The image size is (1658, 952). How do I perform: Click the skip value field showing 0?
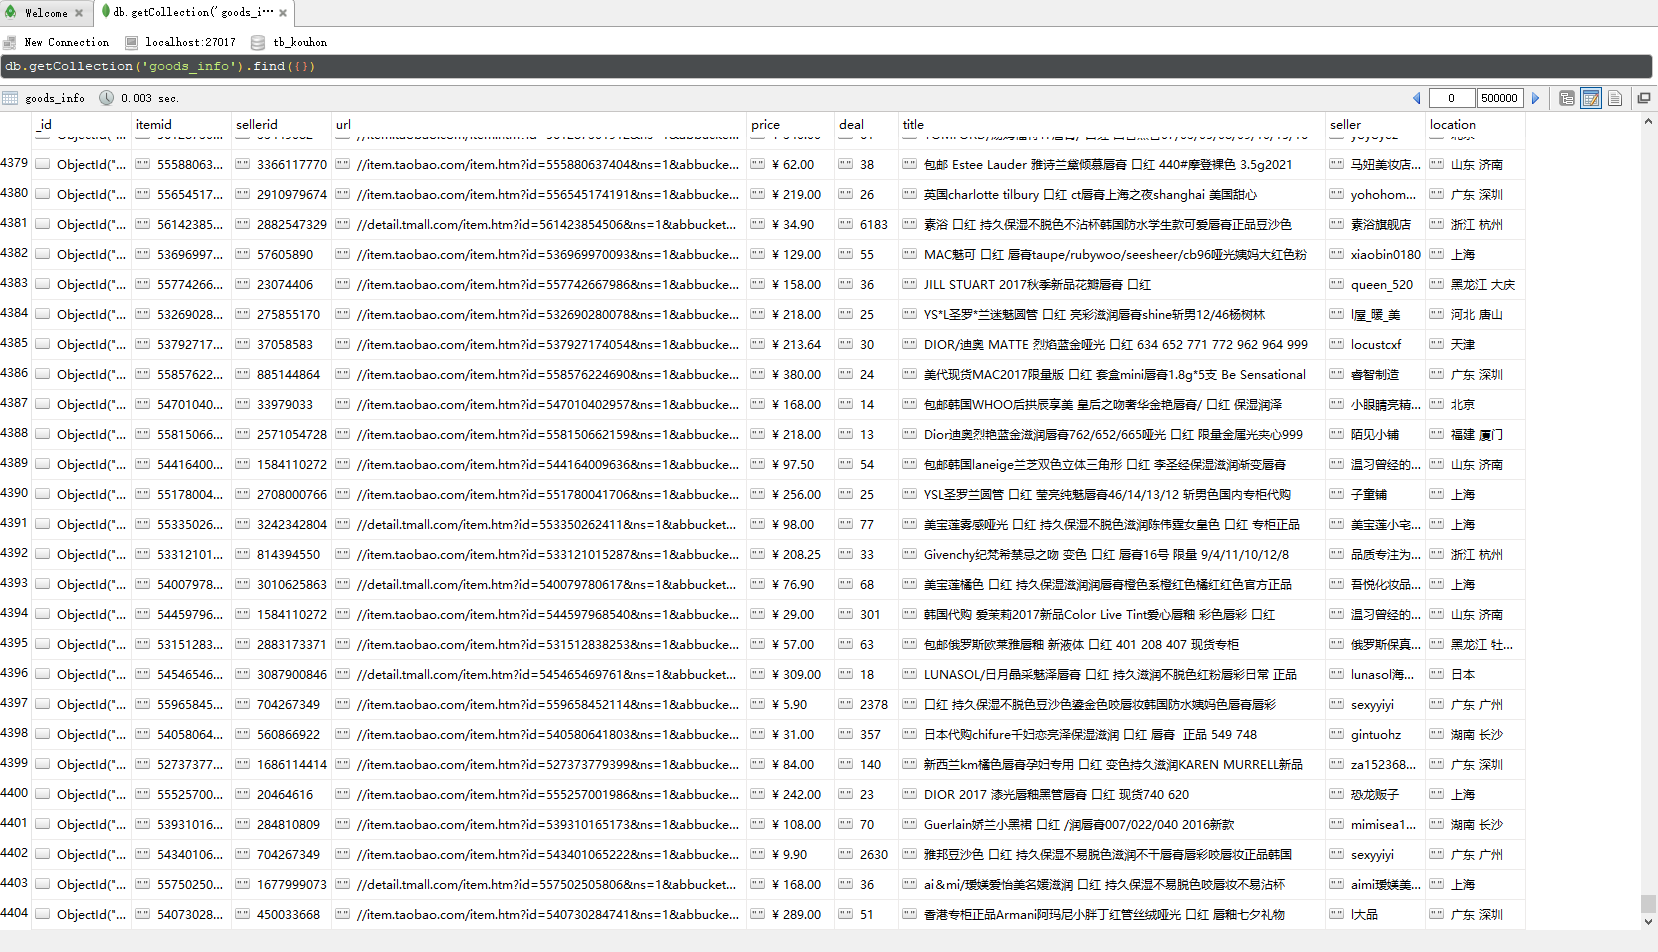coord(1451,98)
